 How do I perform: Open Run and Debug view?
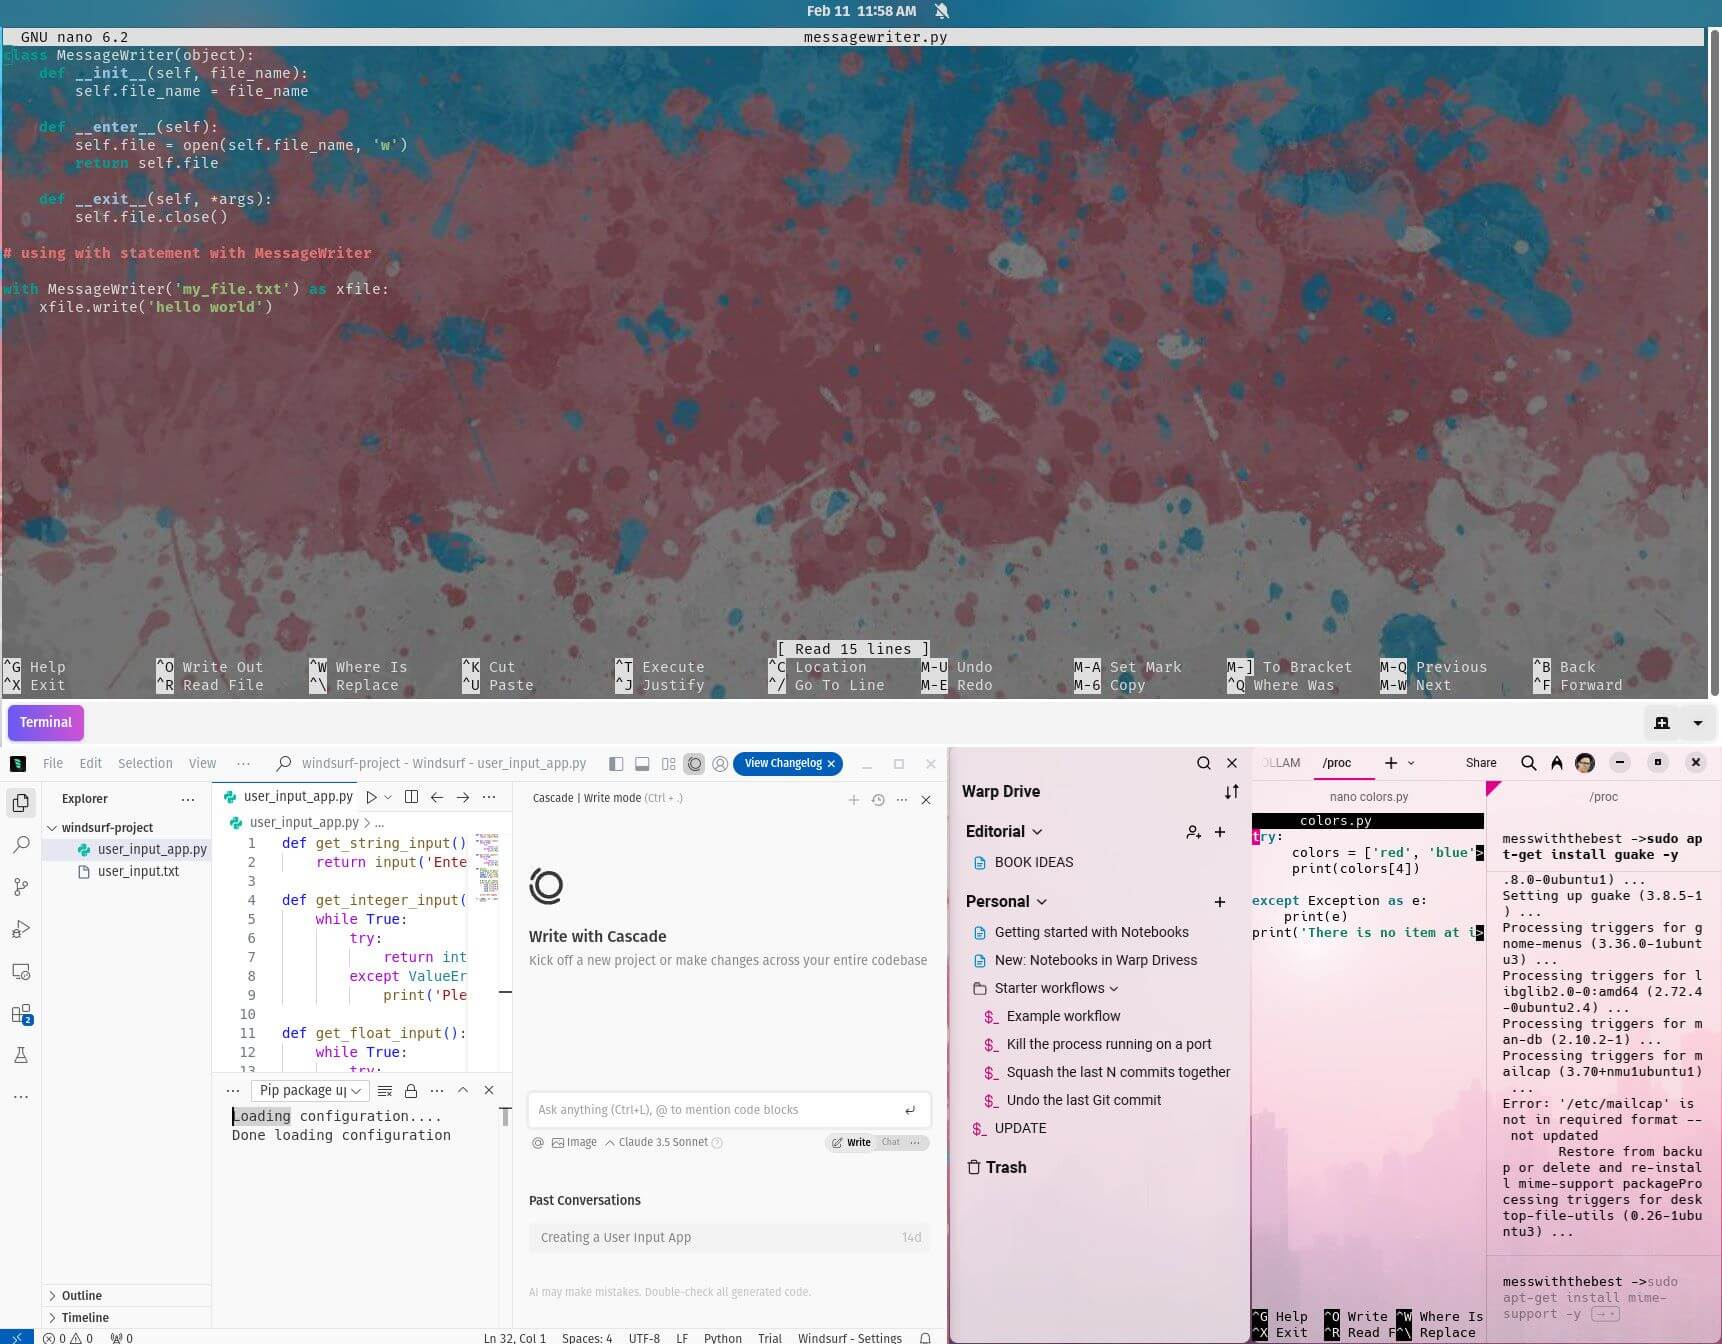click(21, 930)
